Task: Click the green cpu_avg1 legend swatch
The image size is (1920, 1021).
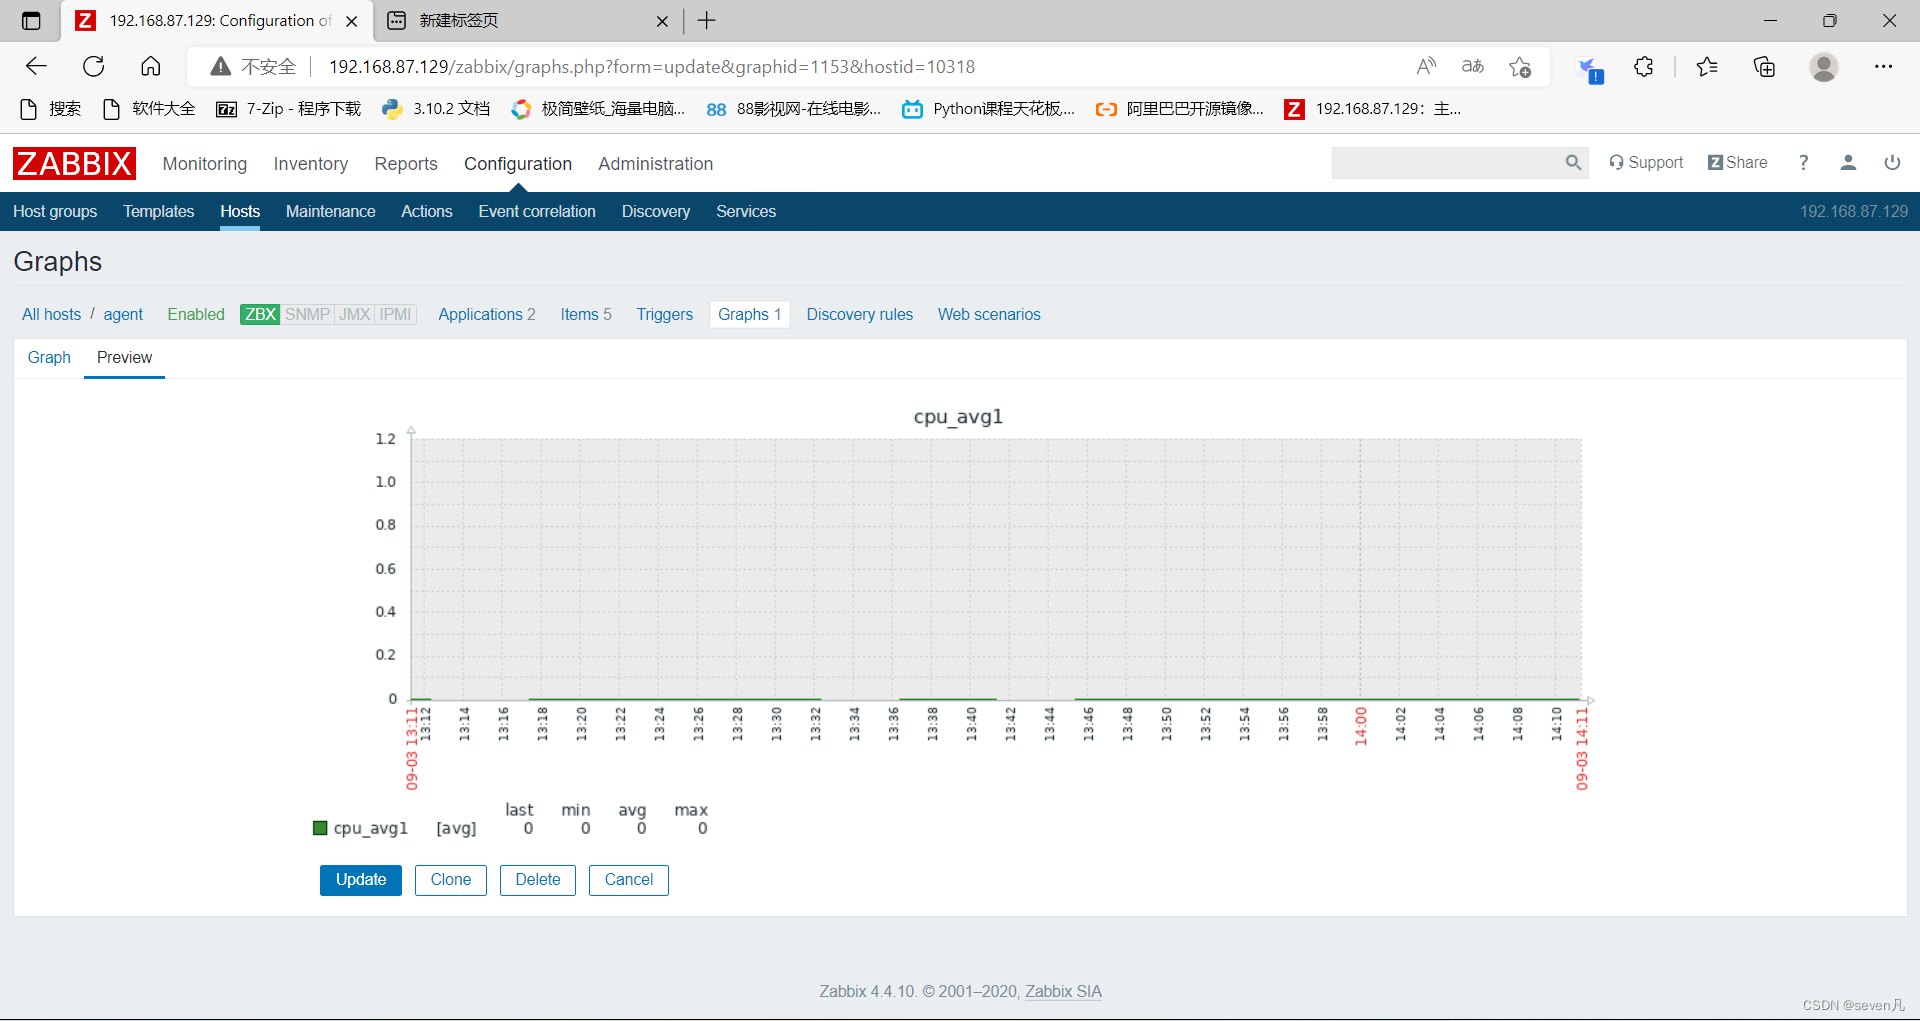Action: (x=320, y=828)
